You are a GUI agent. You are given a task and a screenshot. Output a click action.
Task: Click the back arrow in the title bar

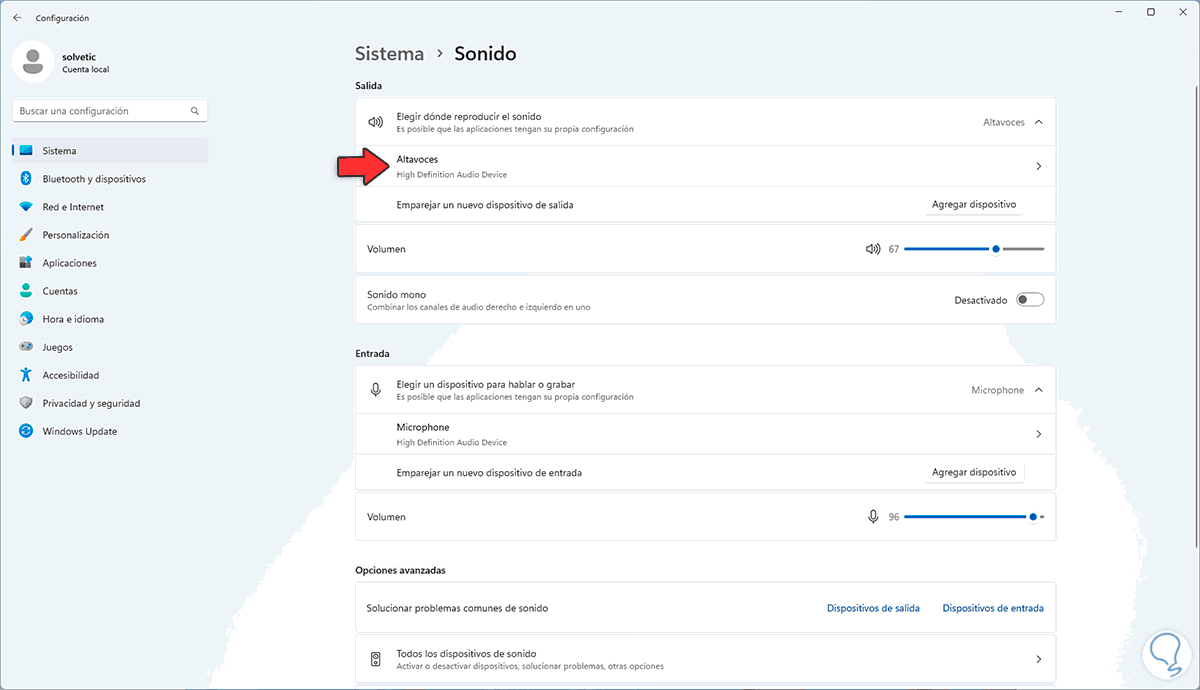pos(17,18)
